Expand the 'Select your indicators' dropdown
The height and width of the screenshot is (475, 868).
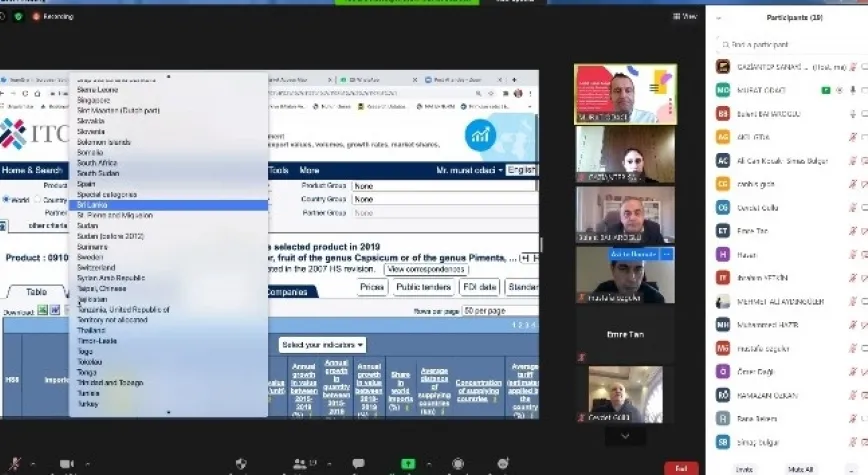[x=322, y=345]
